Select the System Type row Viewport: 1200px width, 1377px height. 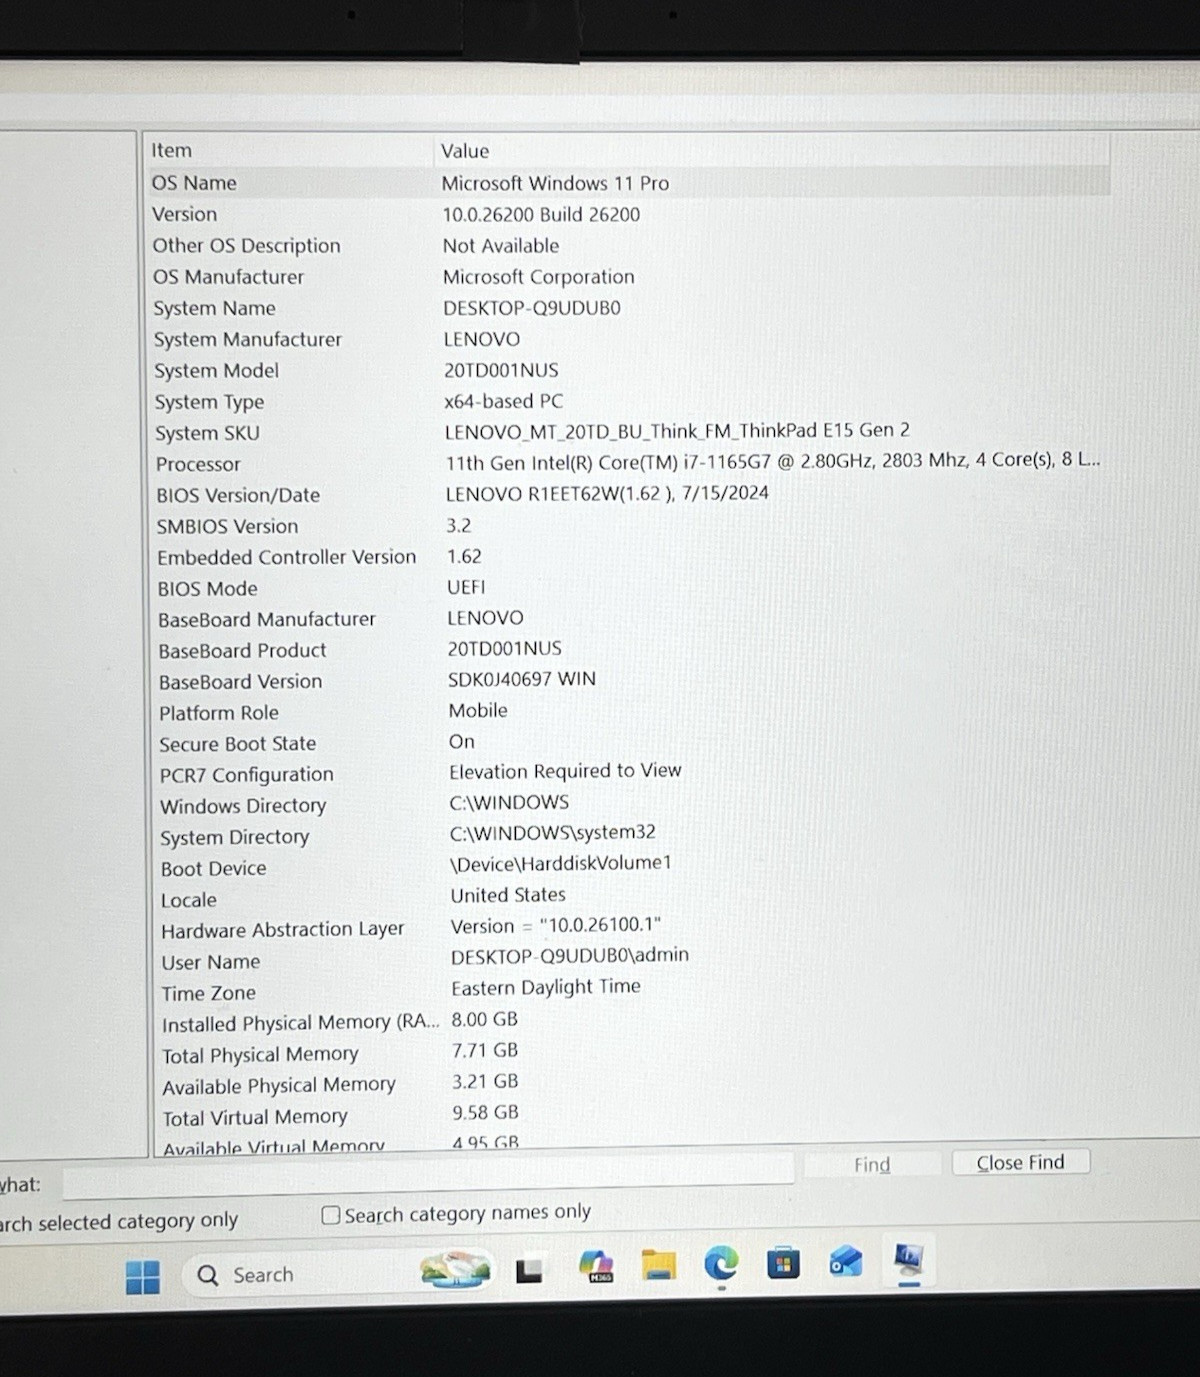click(628, 401)
